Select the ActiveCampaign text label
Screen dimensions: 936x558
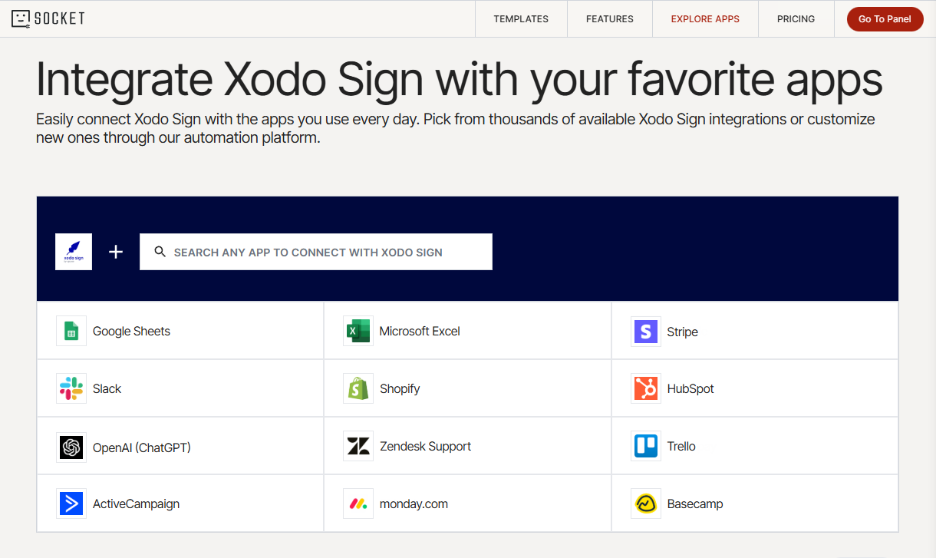pos(136,504)
